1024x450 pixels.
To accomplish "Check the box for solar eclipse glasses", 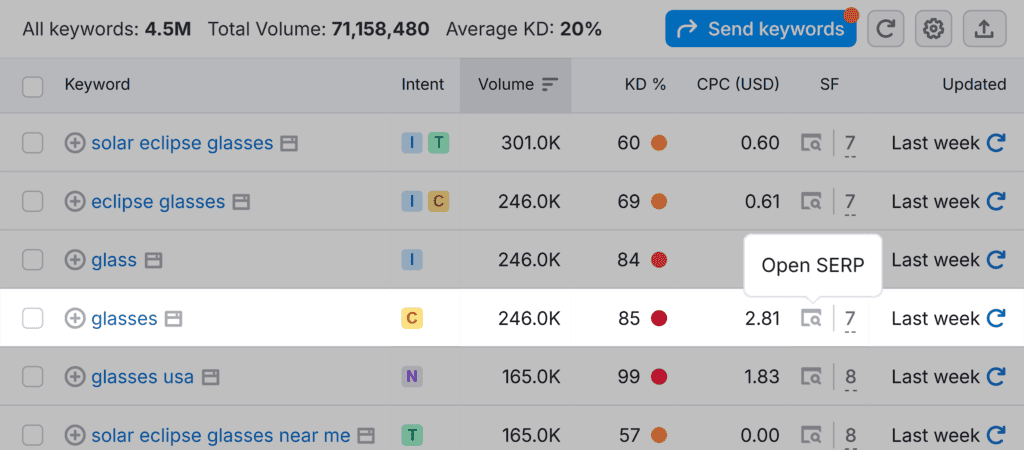I will pyautogui.click(x=33, y=143).
